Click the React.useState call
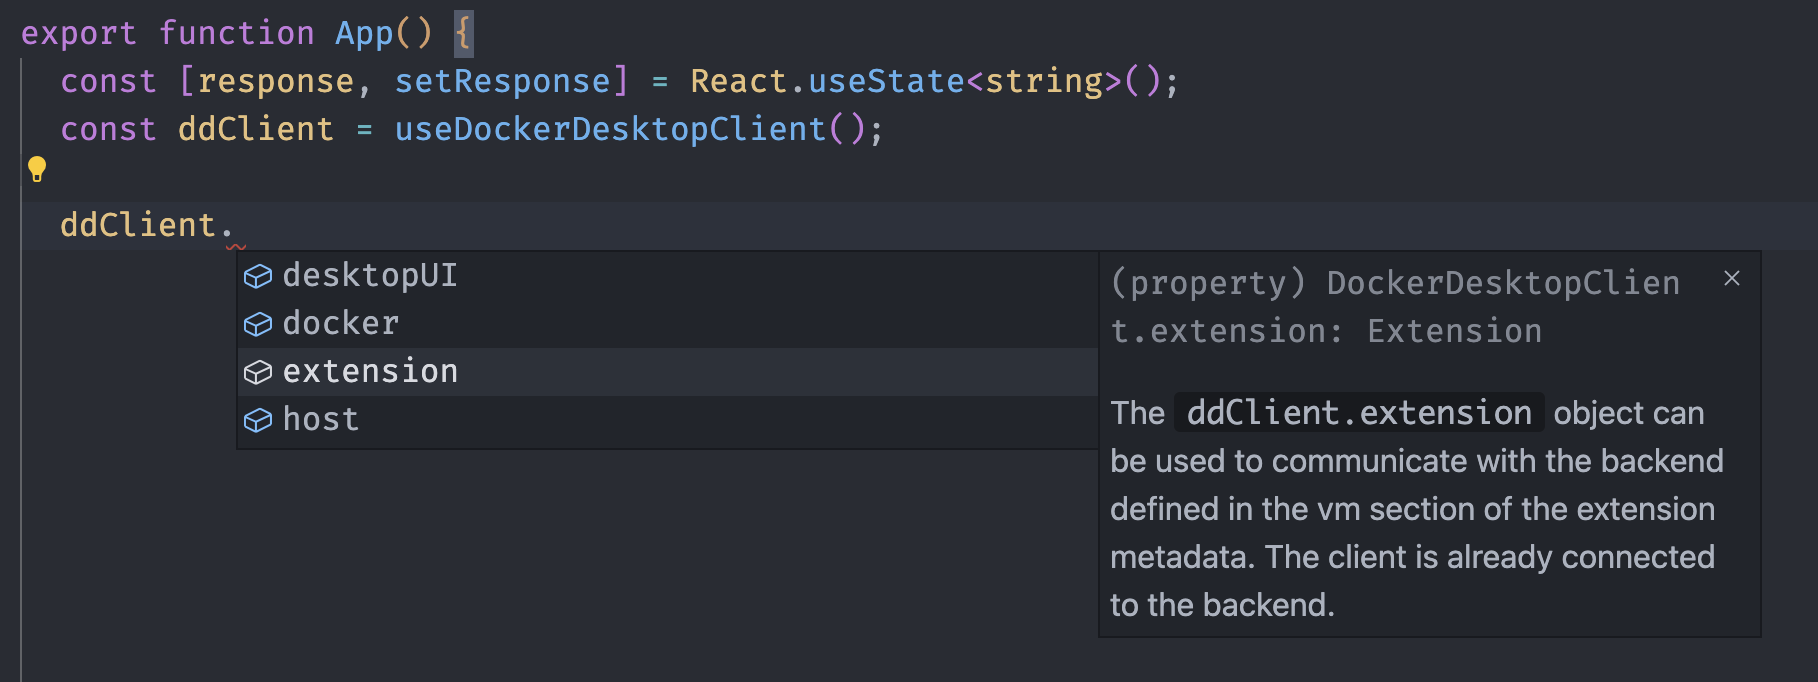1818x682 pixels. tap(827, 81)
